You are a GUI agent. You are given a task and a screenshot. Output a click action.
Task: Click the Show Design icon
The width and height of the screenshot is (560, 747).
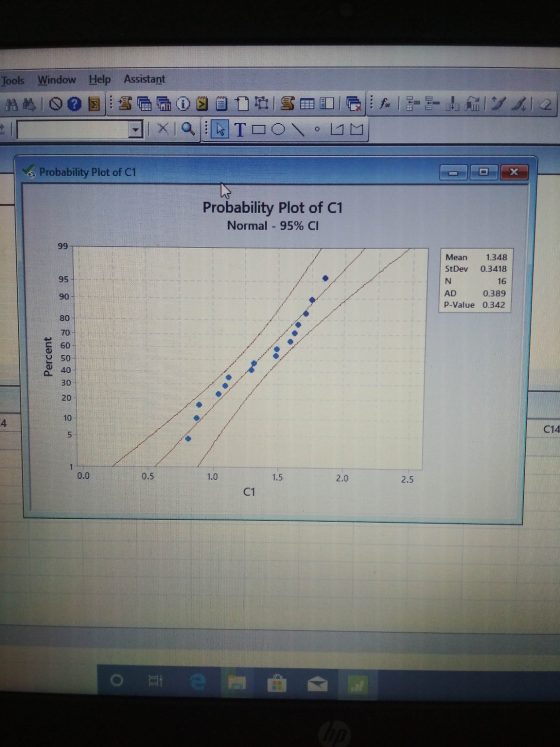pyautogui.click(x=261, y=103)
